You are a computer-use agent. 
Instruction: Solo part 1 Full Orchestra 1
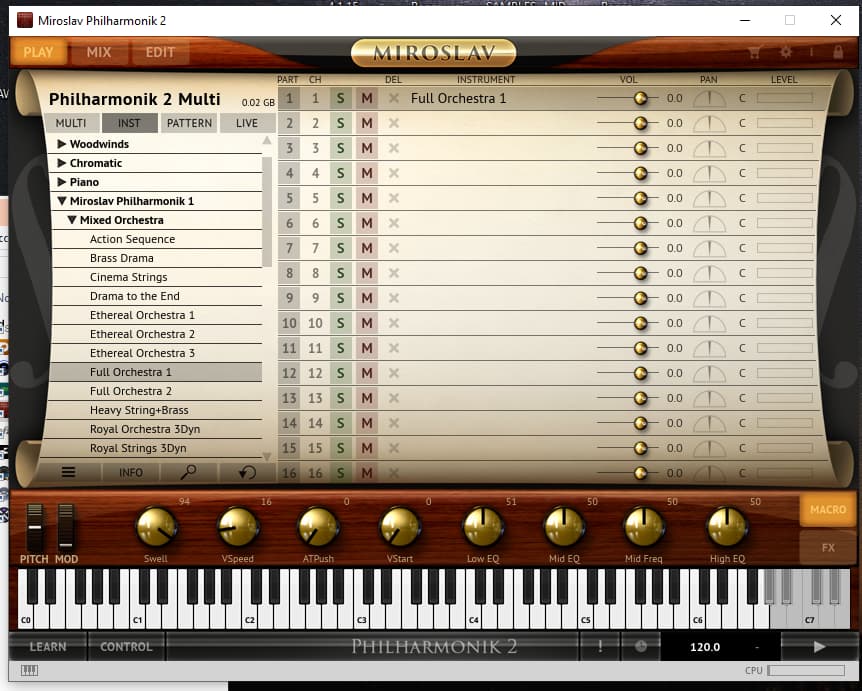point(340,98)
